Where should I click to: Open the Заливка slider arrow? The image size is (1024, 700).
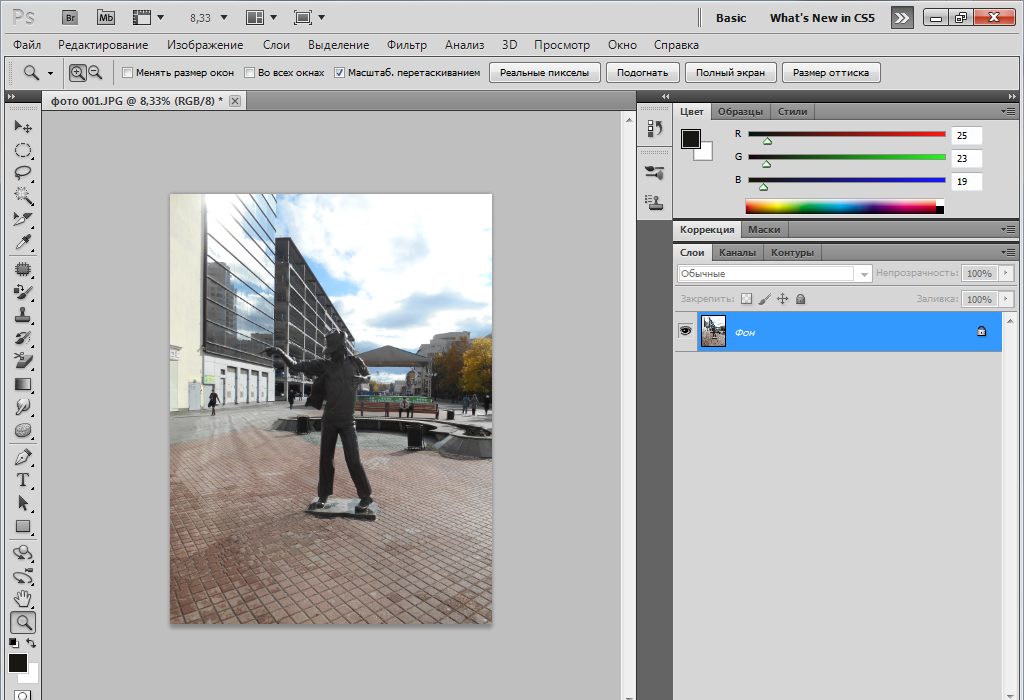pyautogui.click(x=1006, y=299)
